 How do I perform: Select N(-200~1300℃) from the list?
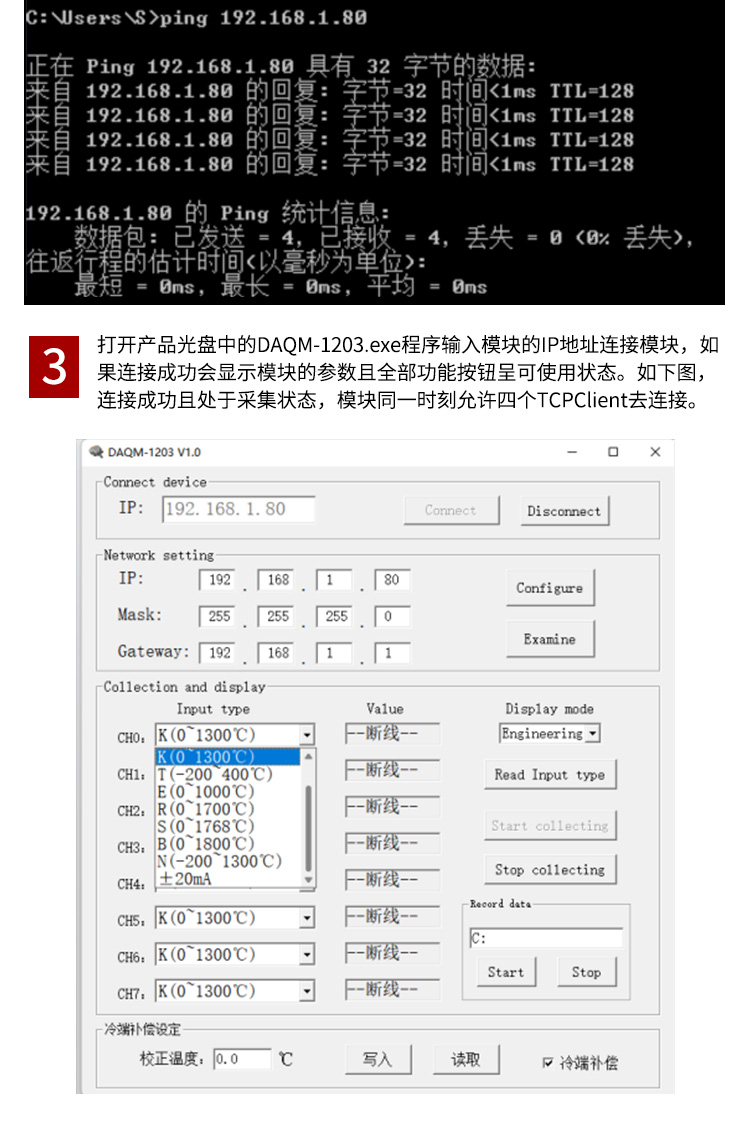click(x=228, y=861)
